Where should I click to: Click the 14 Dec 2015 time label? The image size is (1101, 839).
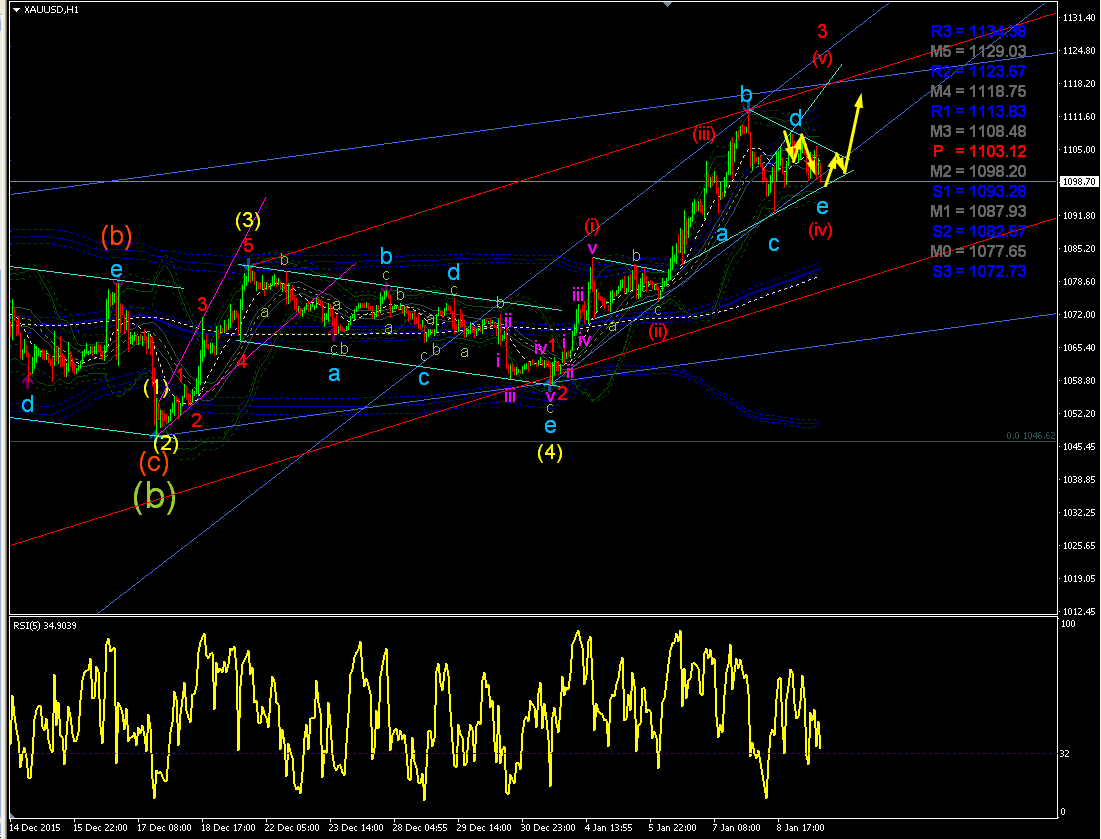coord(35,827)
